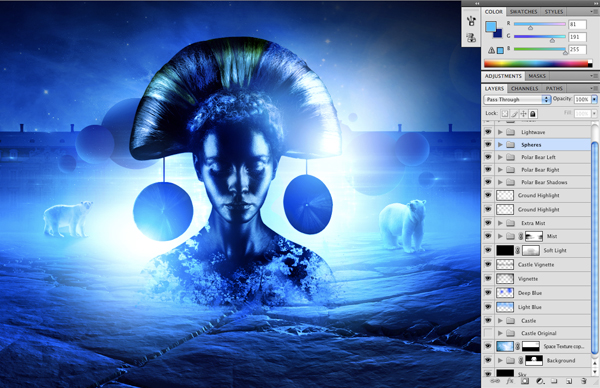This screenshot has height=388, width=600.
Task: Open the Layers panel options menu
Action: click(594, 88)
